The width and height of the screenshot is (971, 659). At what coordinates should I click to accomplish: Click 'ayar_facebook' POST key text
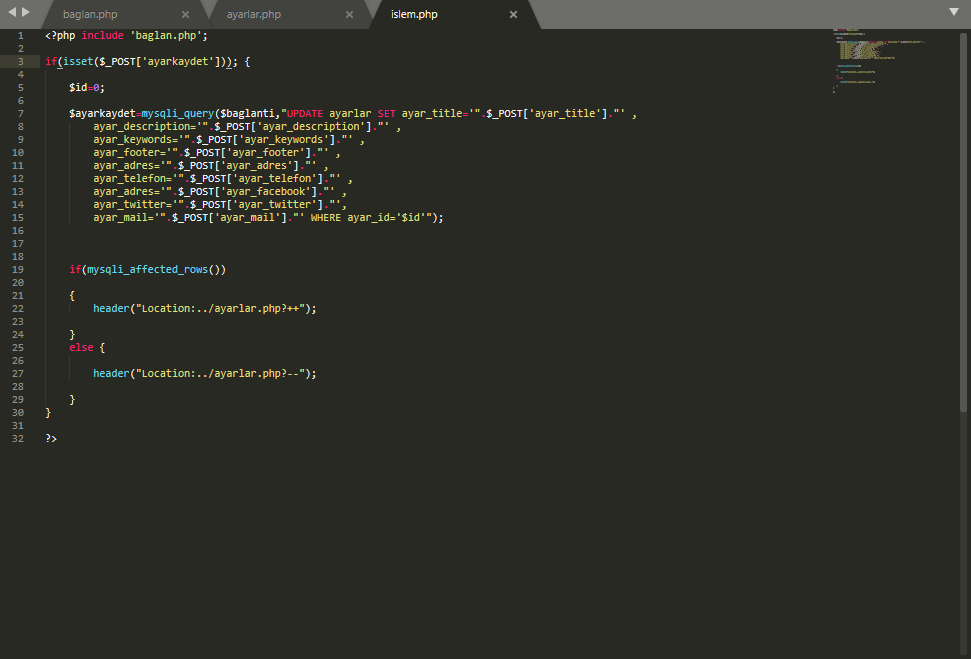tap(266, 191)
